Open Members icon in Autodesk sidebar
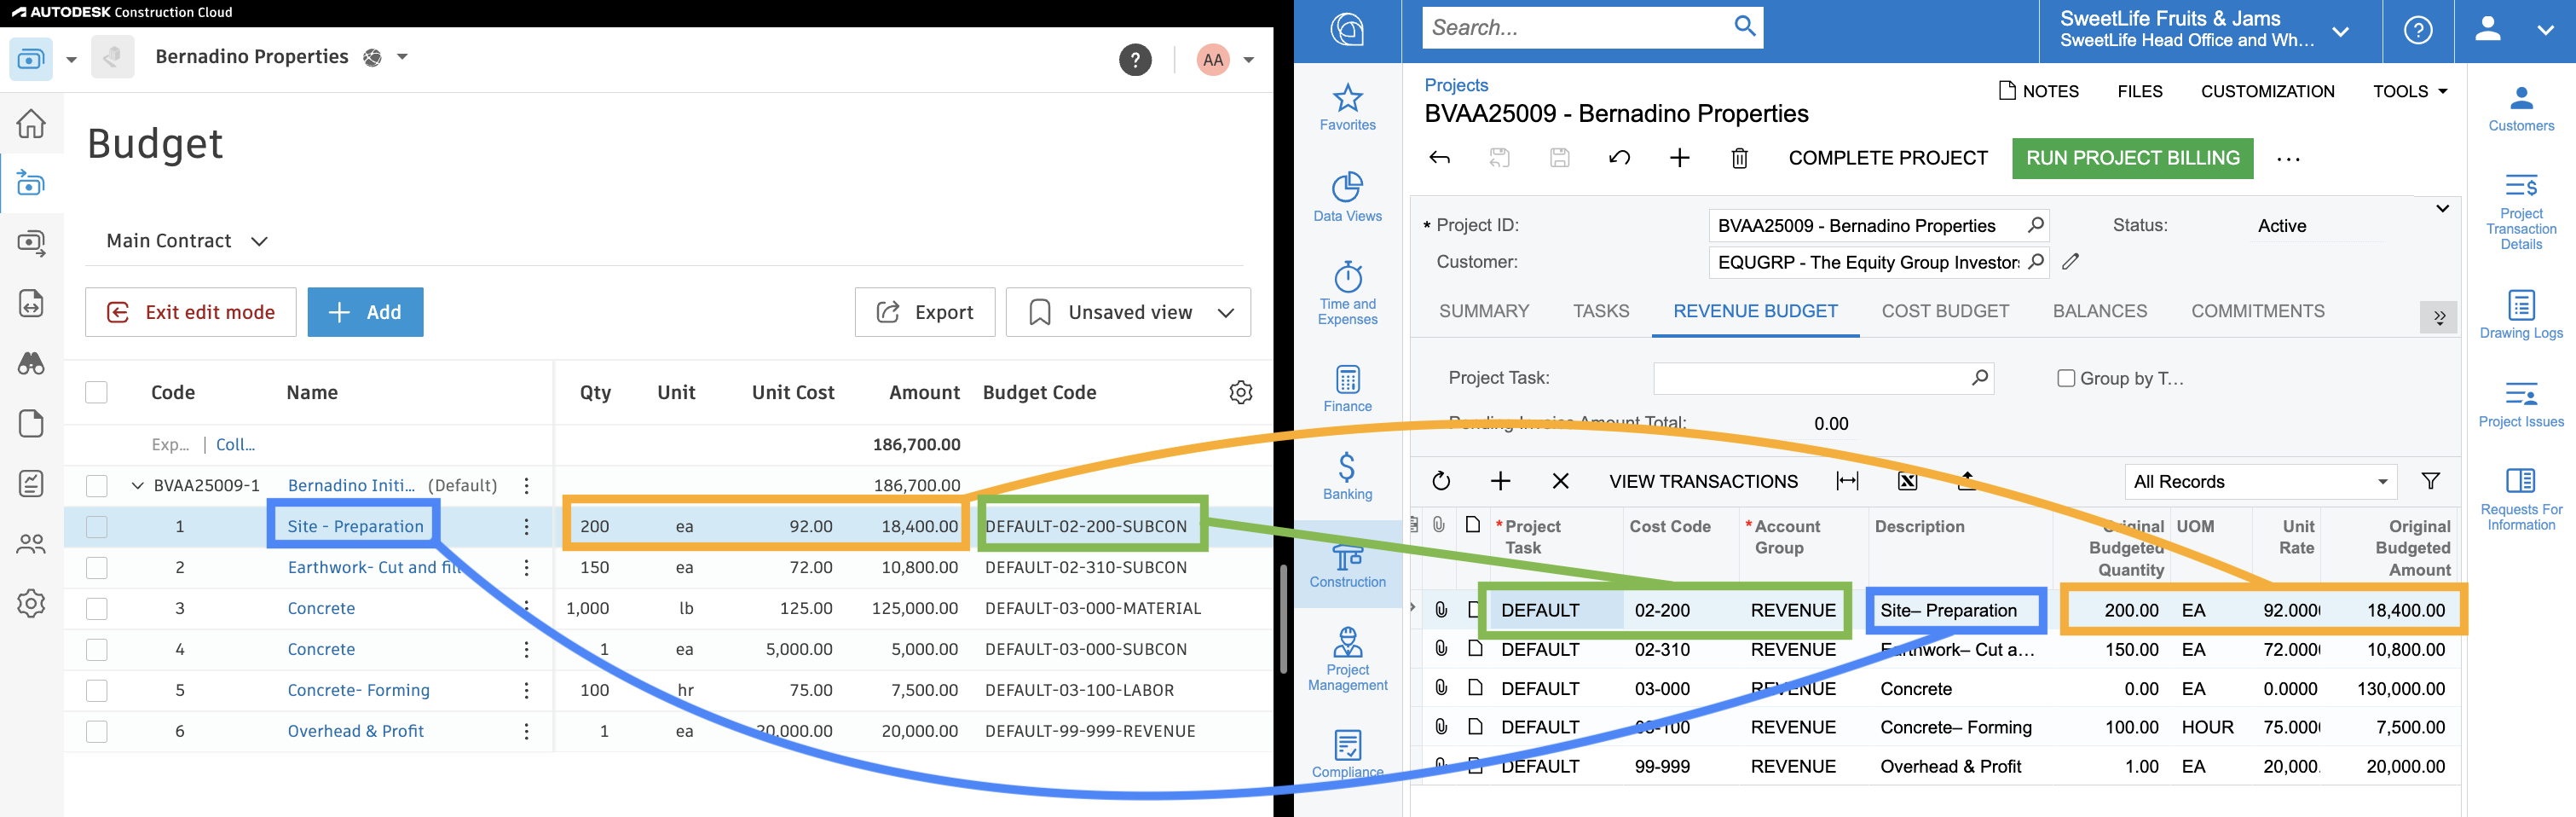2576x817 pixels. click(31, 544)
